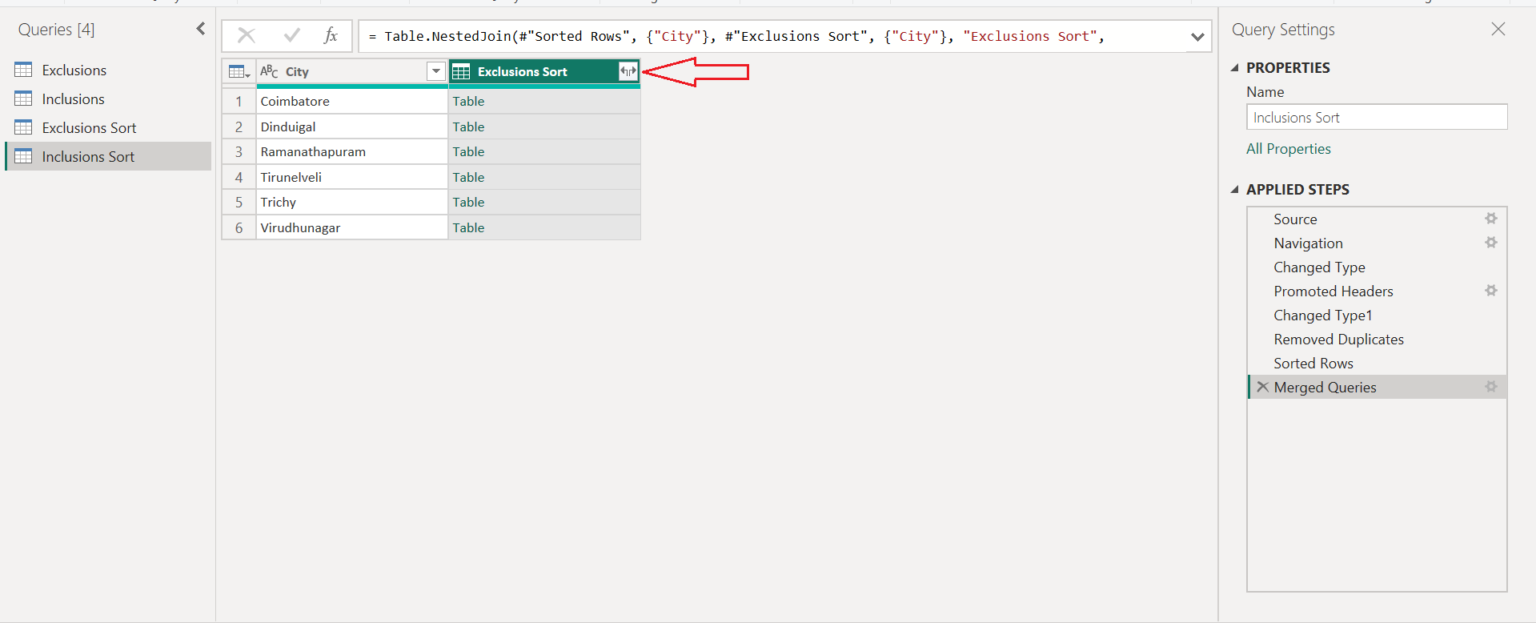
Task: Select the Navigation applied step
Action: 1377,243
